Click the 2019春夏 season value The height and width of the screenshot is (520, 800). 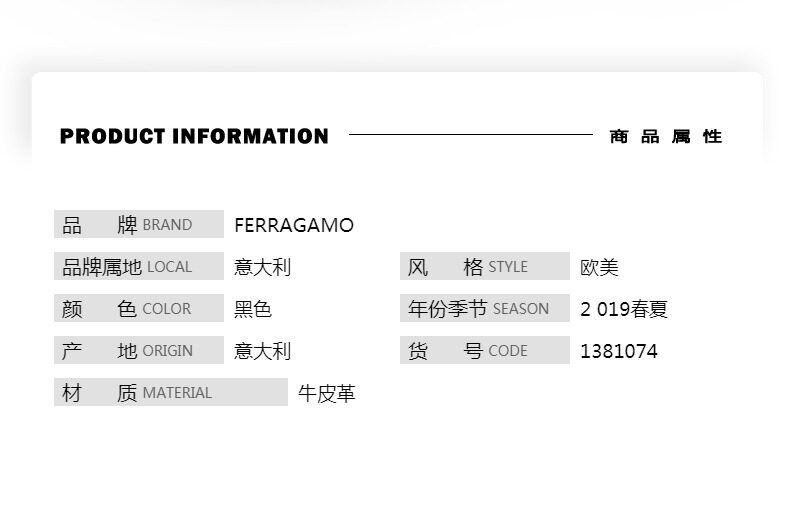tap(624, 309)
